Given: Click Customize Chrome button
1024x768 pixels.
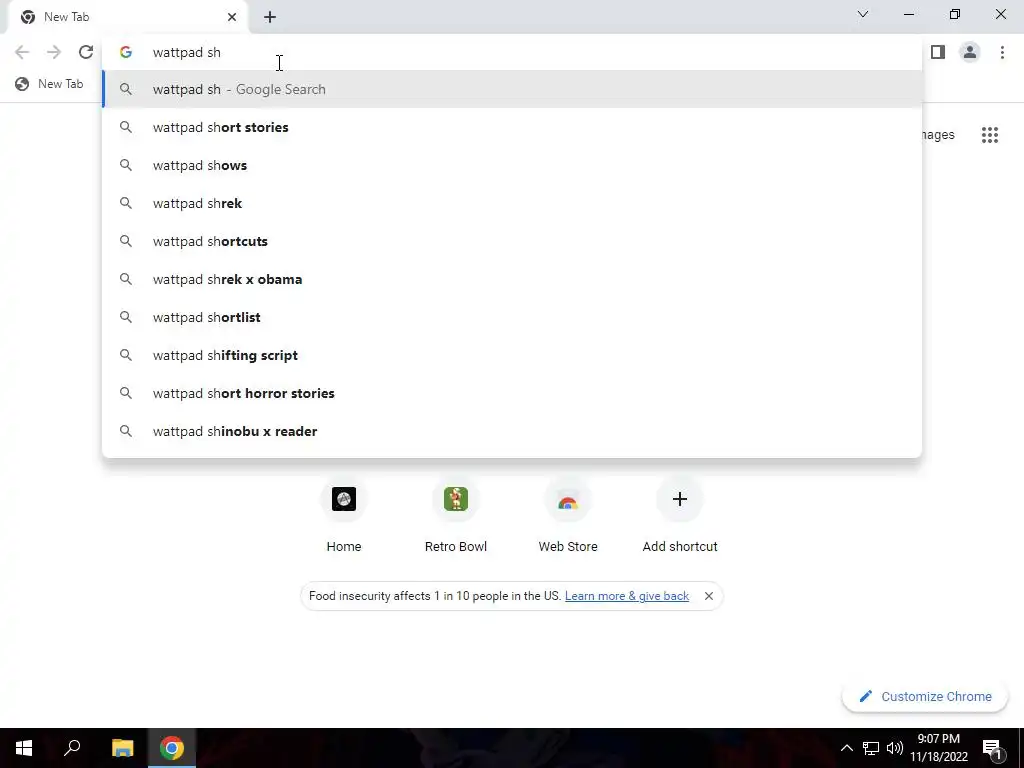Looking at the screenshot, I should (x=925, y=696).
